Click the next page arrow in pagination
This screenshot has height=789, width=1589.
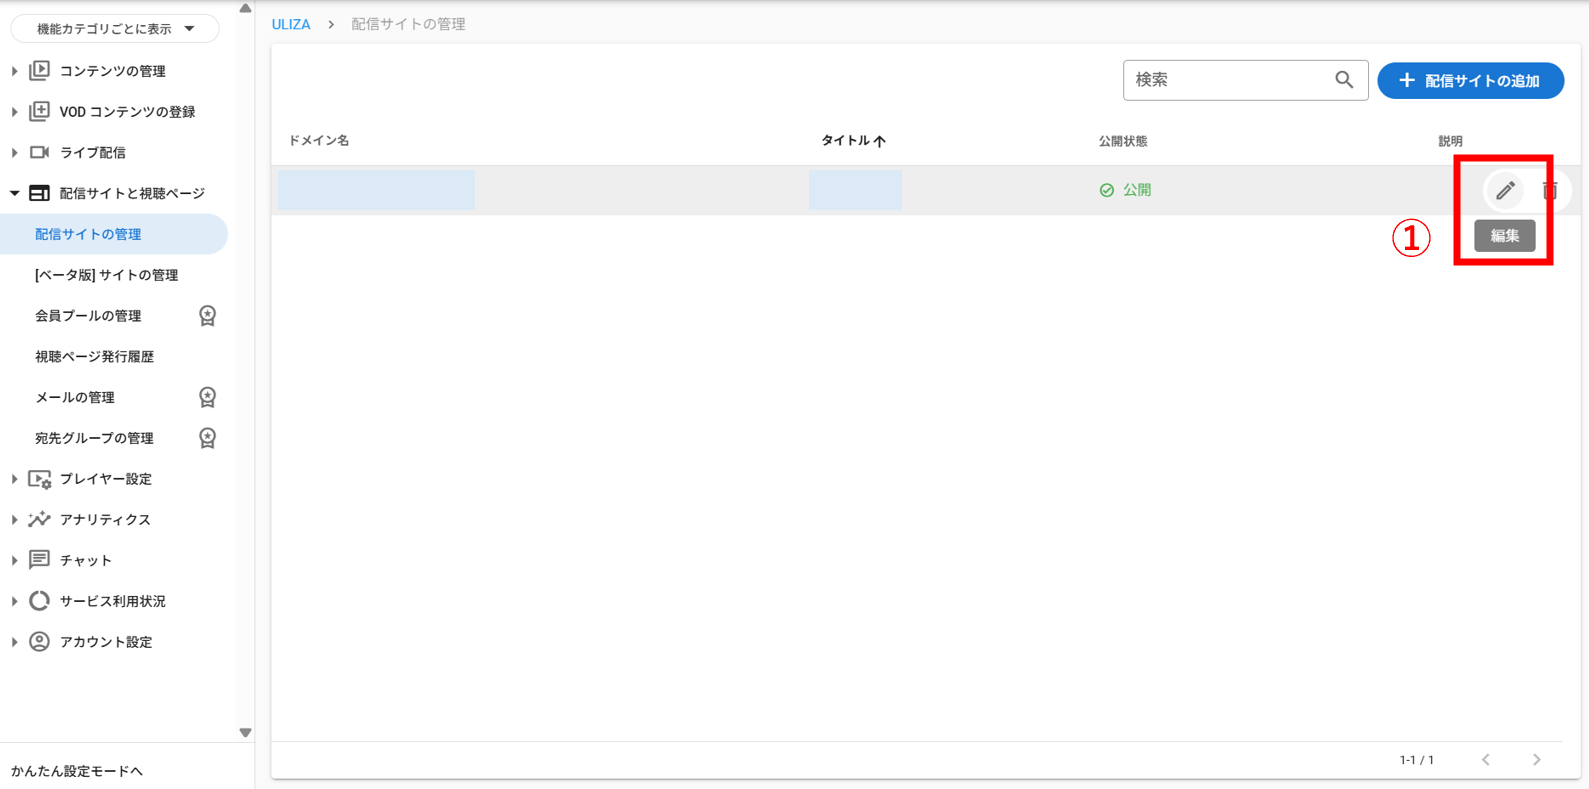1536,760
